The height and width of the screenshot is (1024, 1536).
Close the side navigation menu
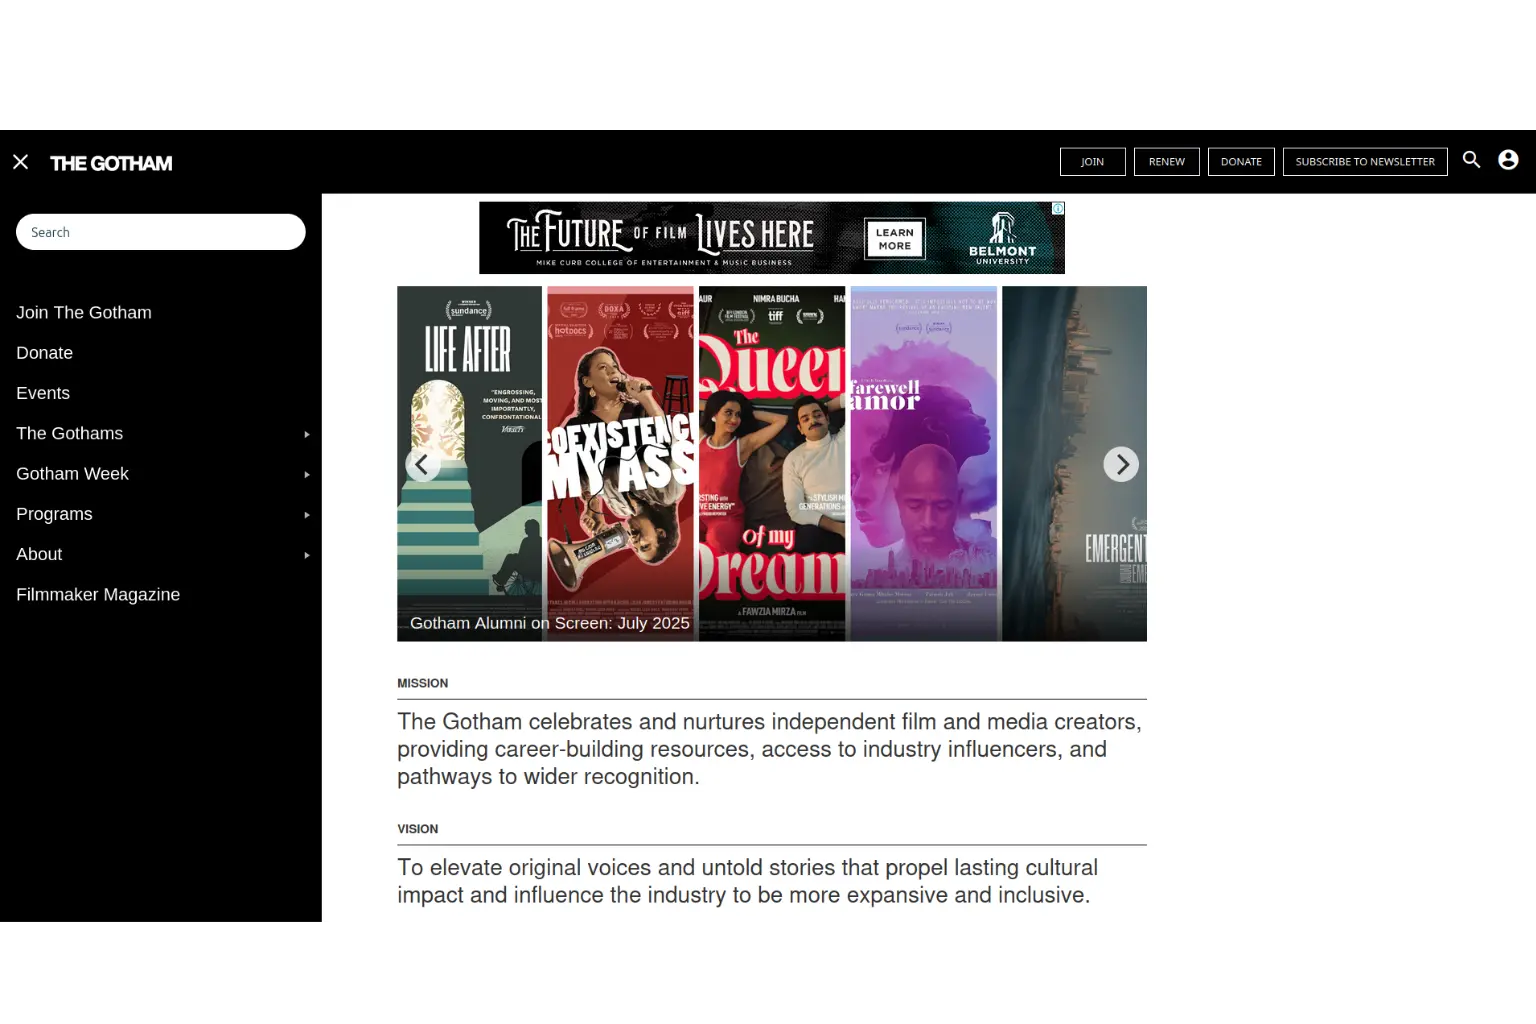click(20, 162)
